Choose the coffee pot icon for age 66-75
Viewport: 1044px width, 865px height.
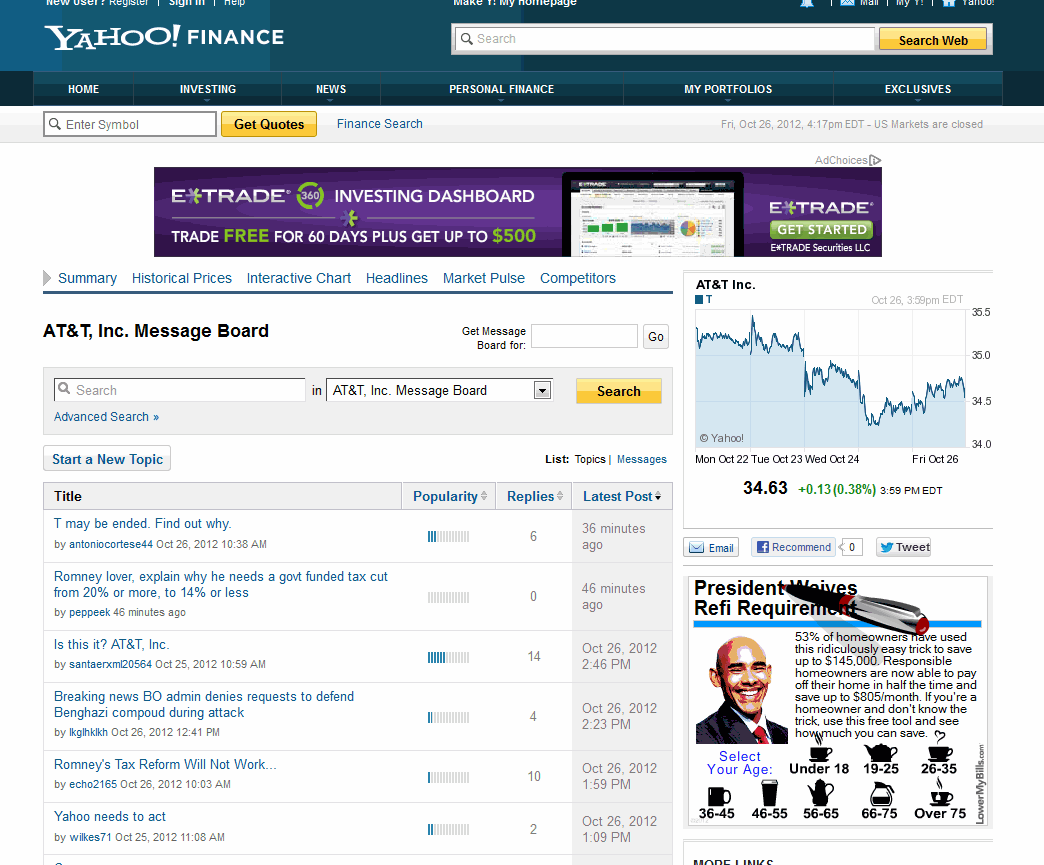[x=880, y=796]
